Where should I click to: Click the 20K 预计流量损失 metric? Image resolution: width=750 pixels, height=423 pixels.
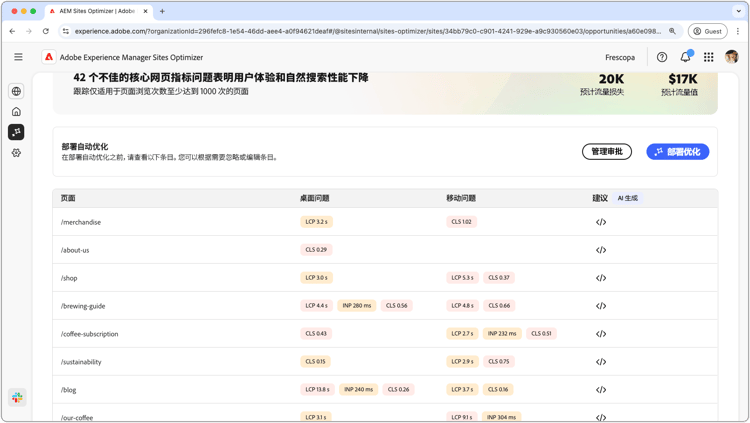tap(602, 84)
